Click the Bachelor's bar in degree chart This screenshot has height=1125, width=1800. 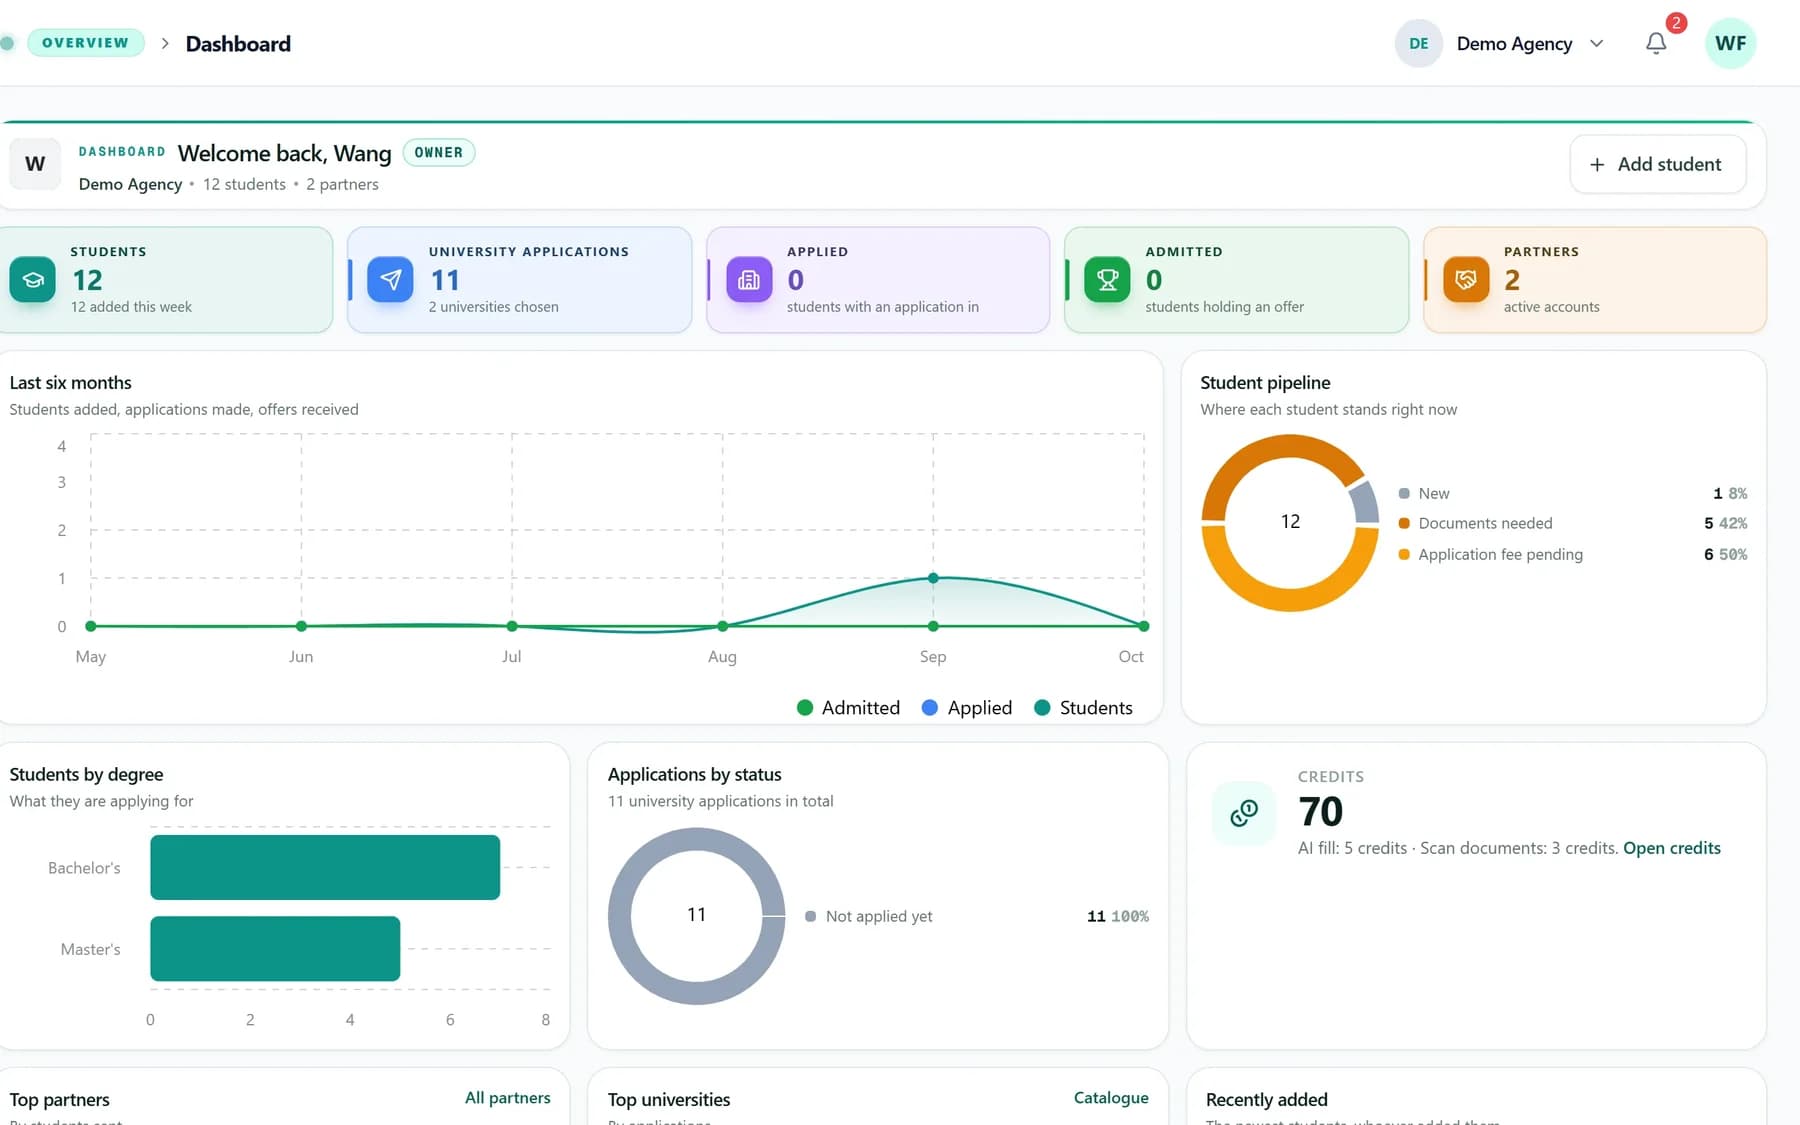(x=325, y=868)
